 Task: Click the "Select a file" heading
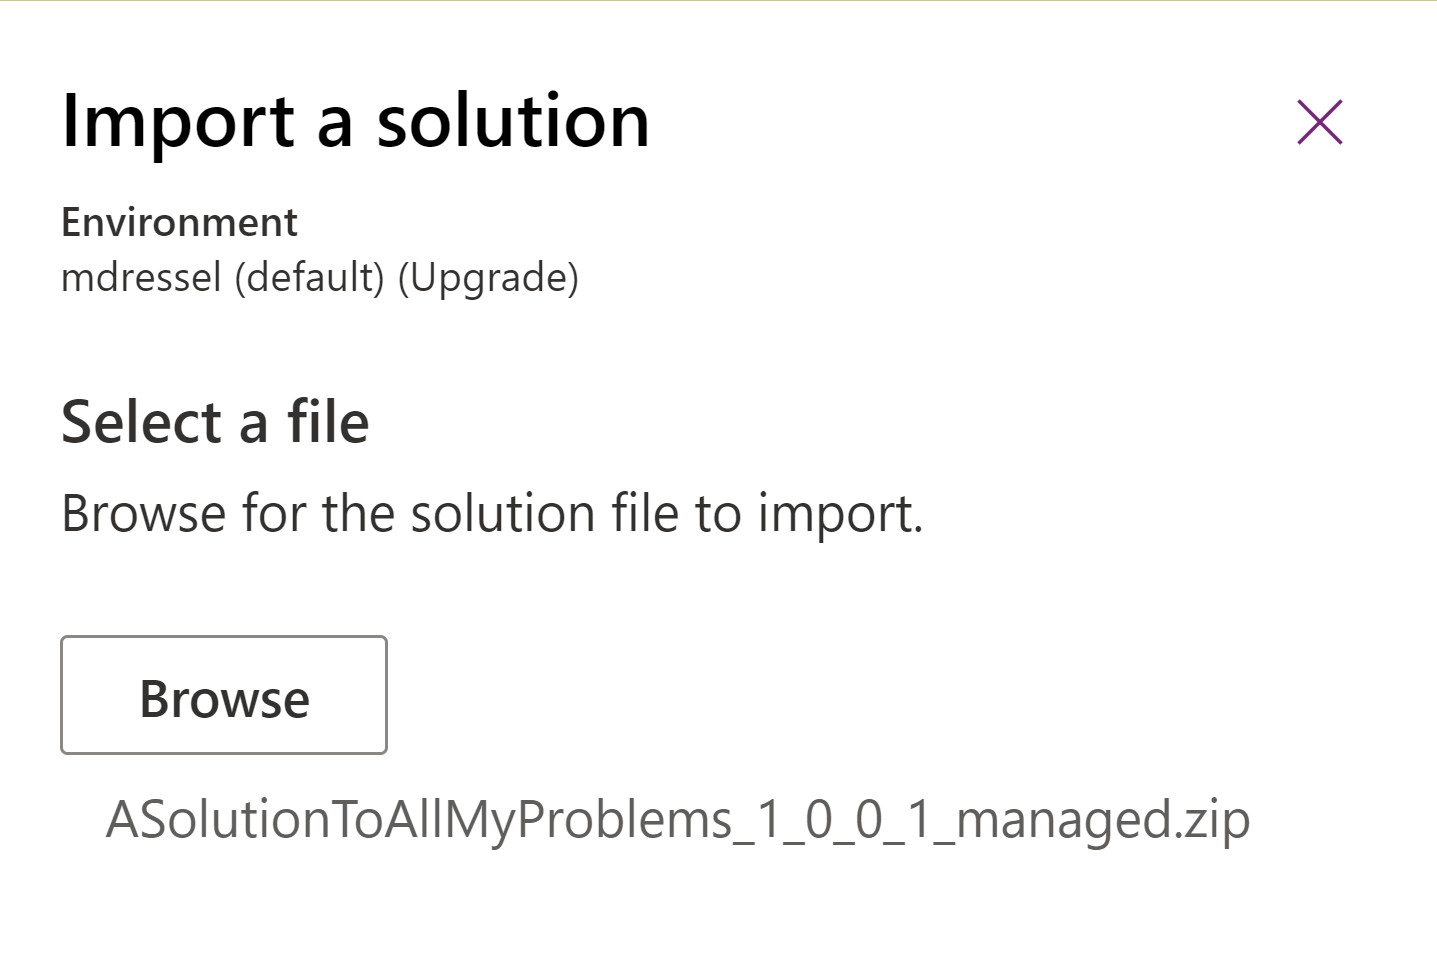(215, 421)
